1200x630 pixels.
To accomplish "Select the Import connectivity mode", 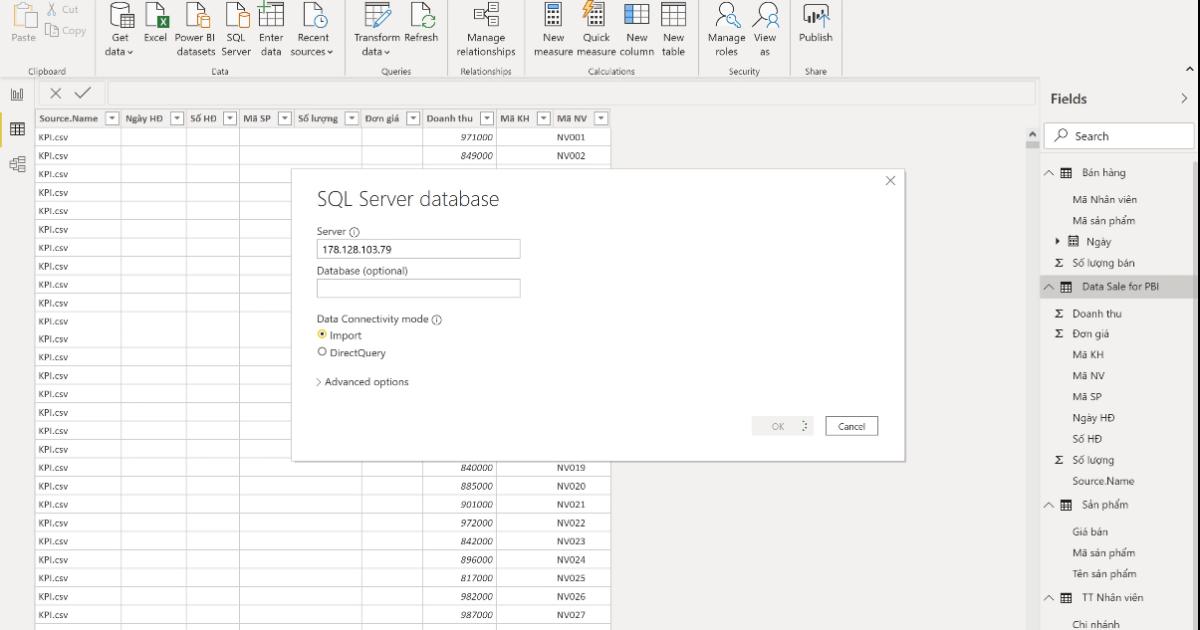I will tap(322, 335).
